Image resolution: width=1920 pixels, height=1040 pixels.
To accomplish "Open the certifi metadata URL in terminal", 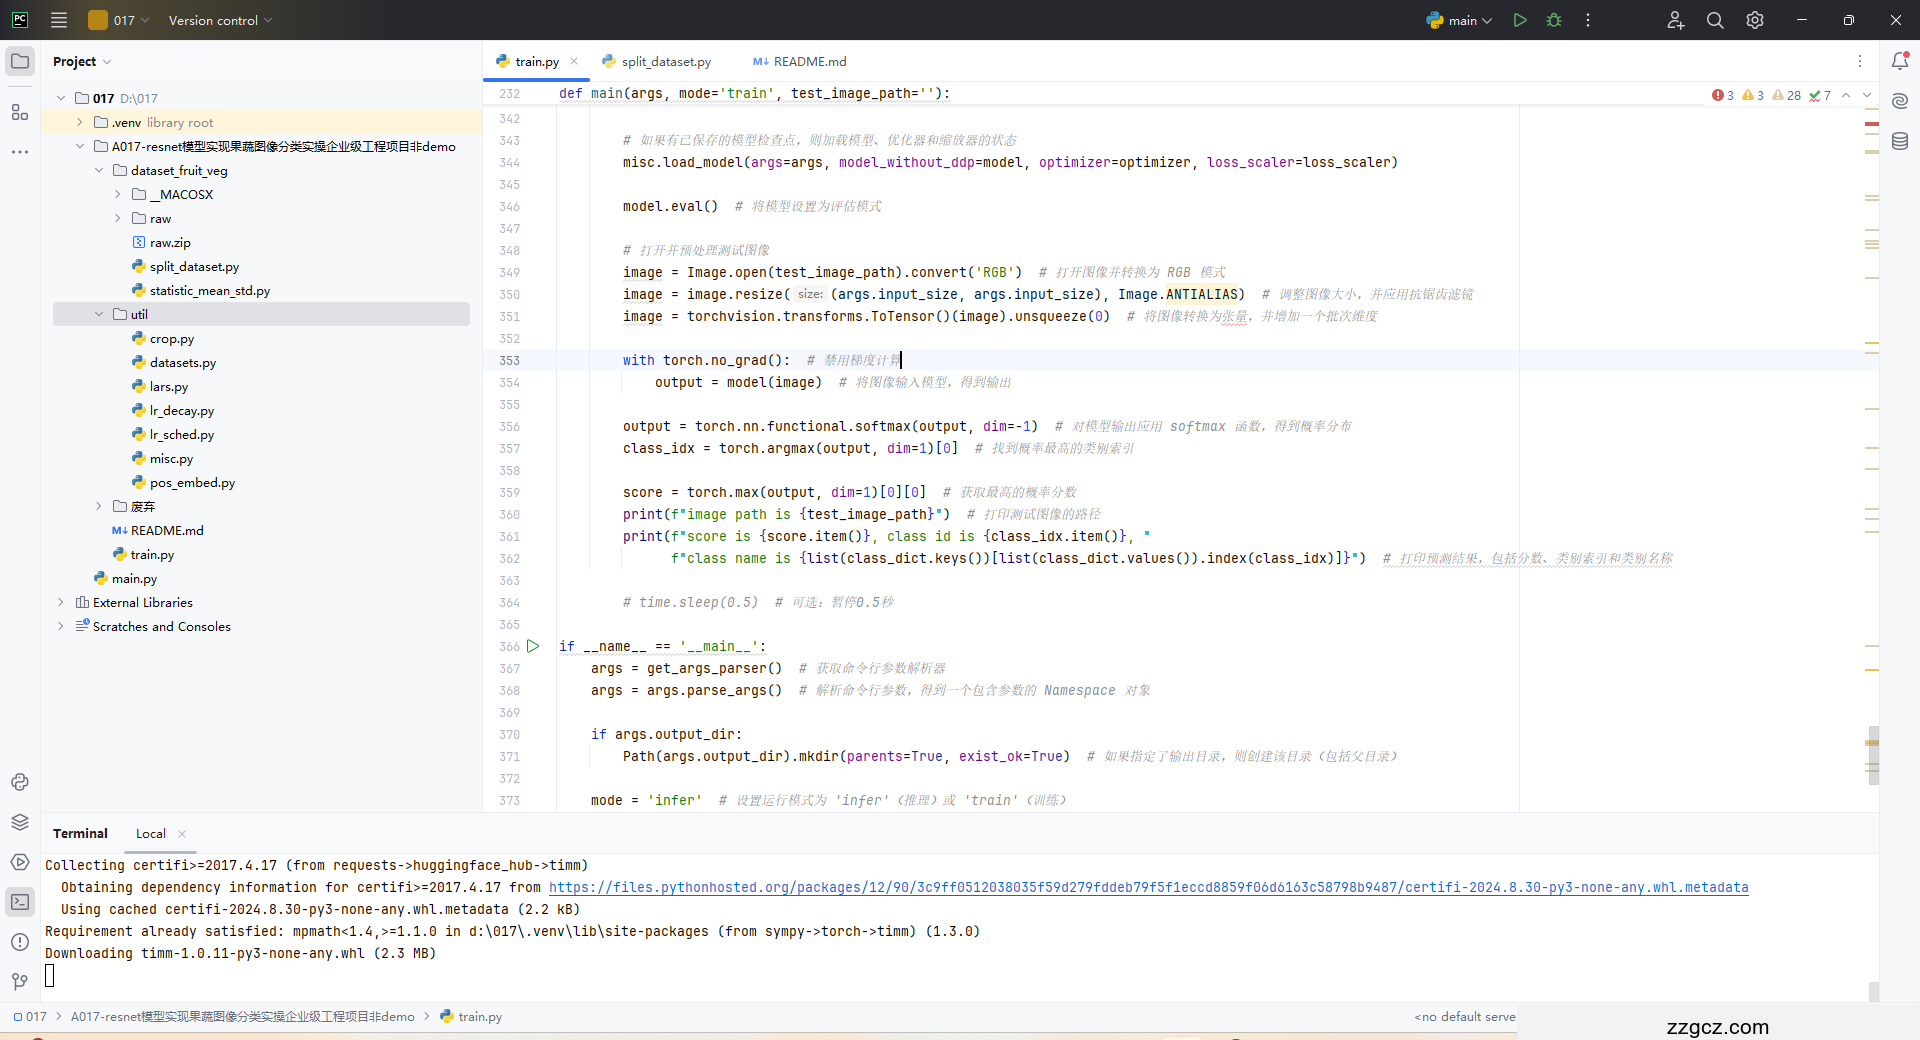I will [x=1148, y=887].
